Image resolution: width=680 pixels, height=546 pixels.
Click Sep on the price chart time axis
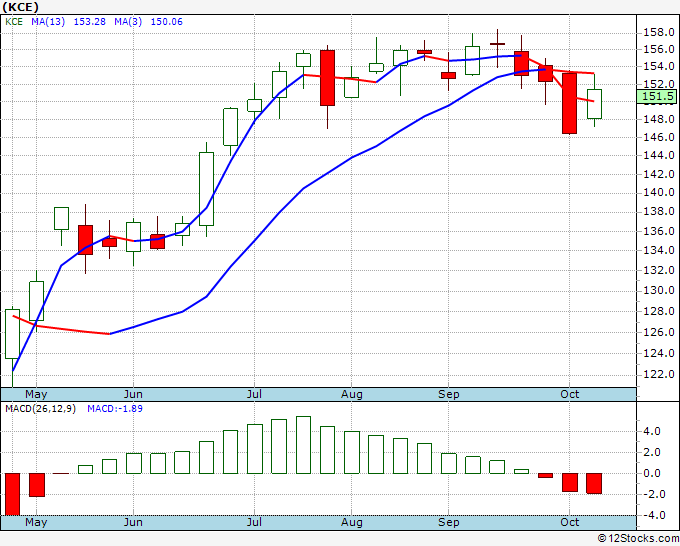tap(448, 395)
